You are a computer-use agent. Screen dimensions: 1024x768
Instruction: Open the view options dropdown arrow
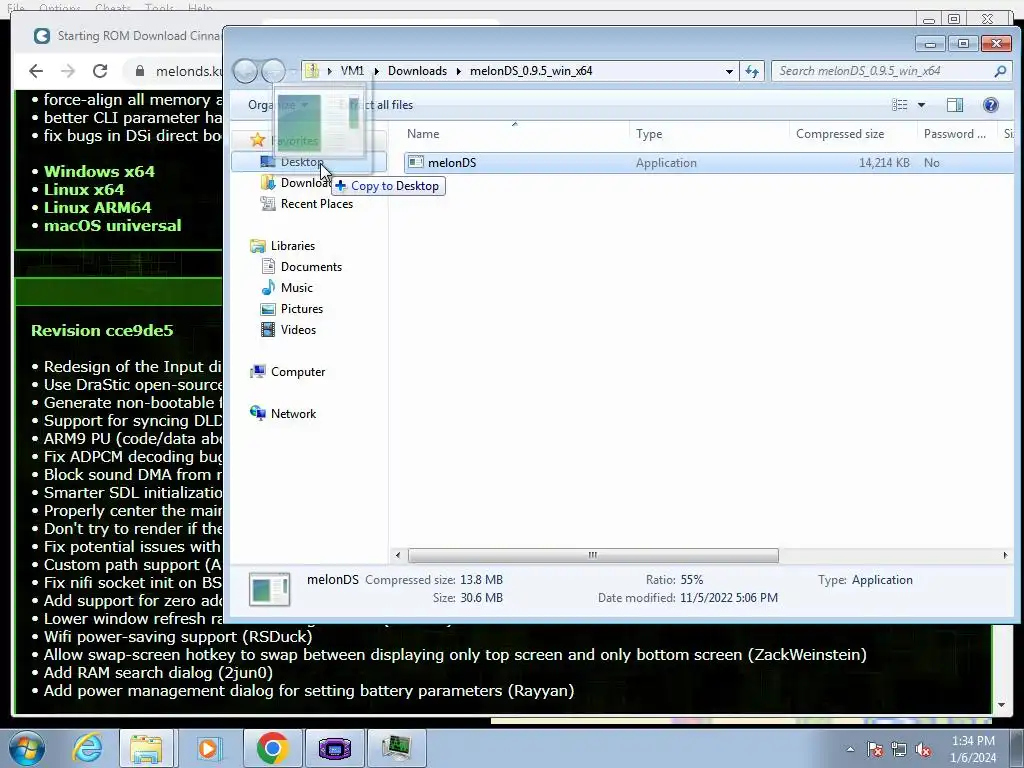pyautogui.click(x=921, y=104)
